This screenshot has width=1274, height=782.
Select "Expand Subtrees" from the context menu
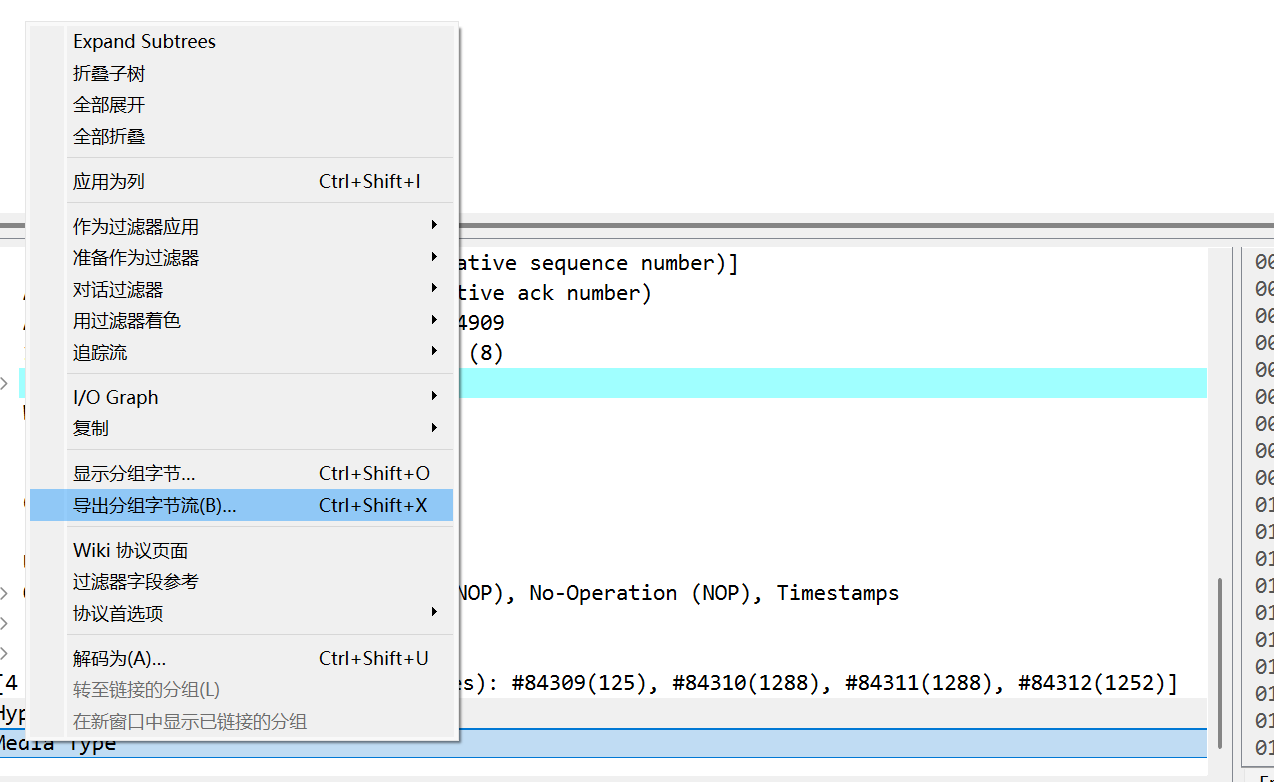click(143, 41)
